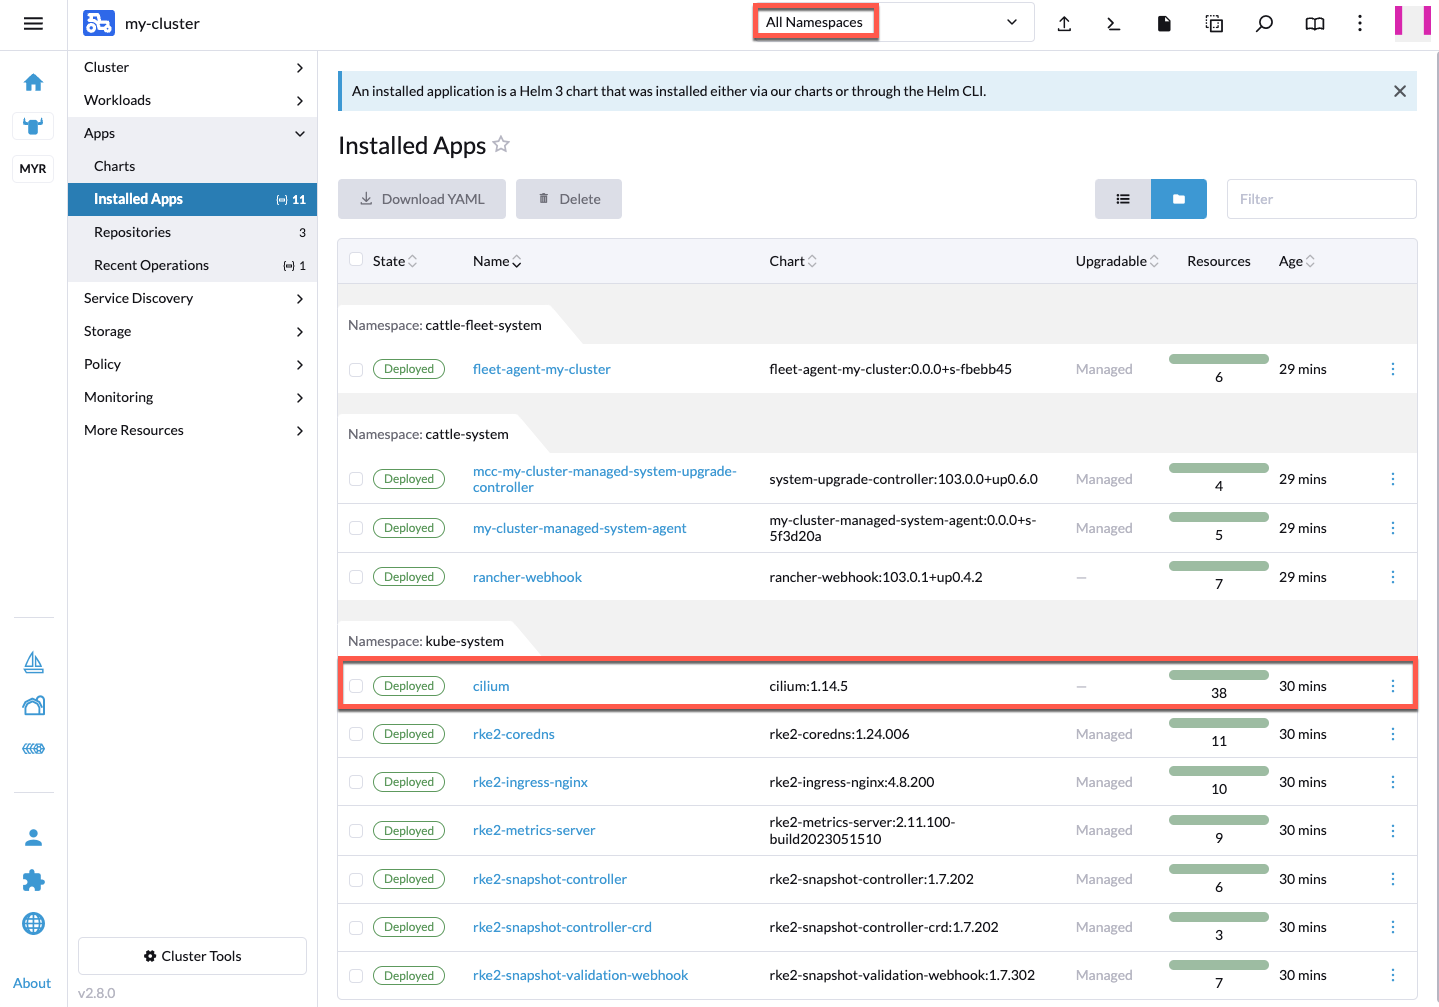Expand the Service Discovery section
1439x1007 pixels.
pos(192,298)
